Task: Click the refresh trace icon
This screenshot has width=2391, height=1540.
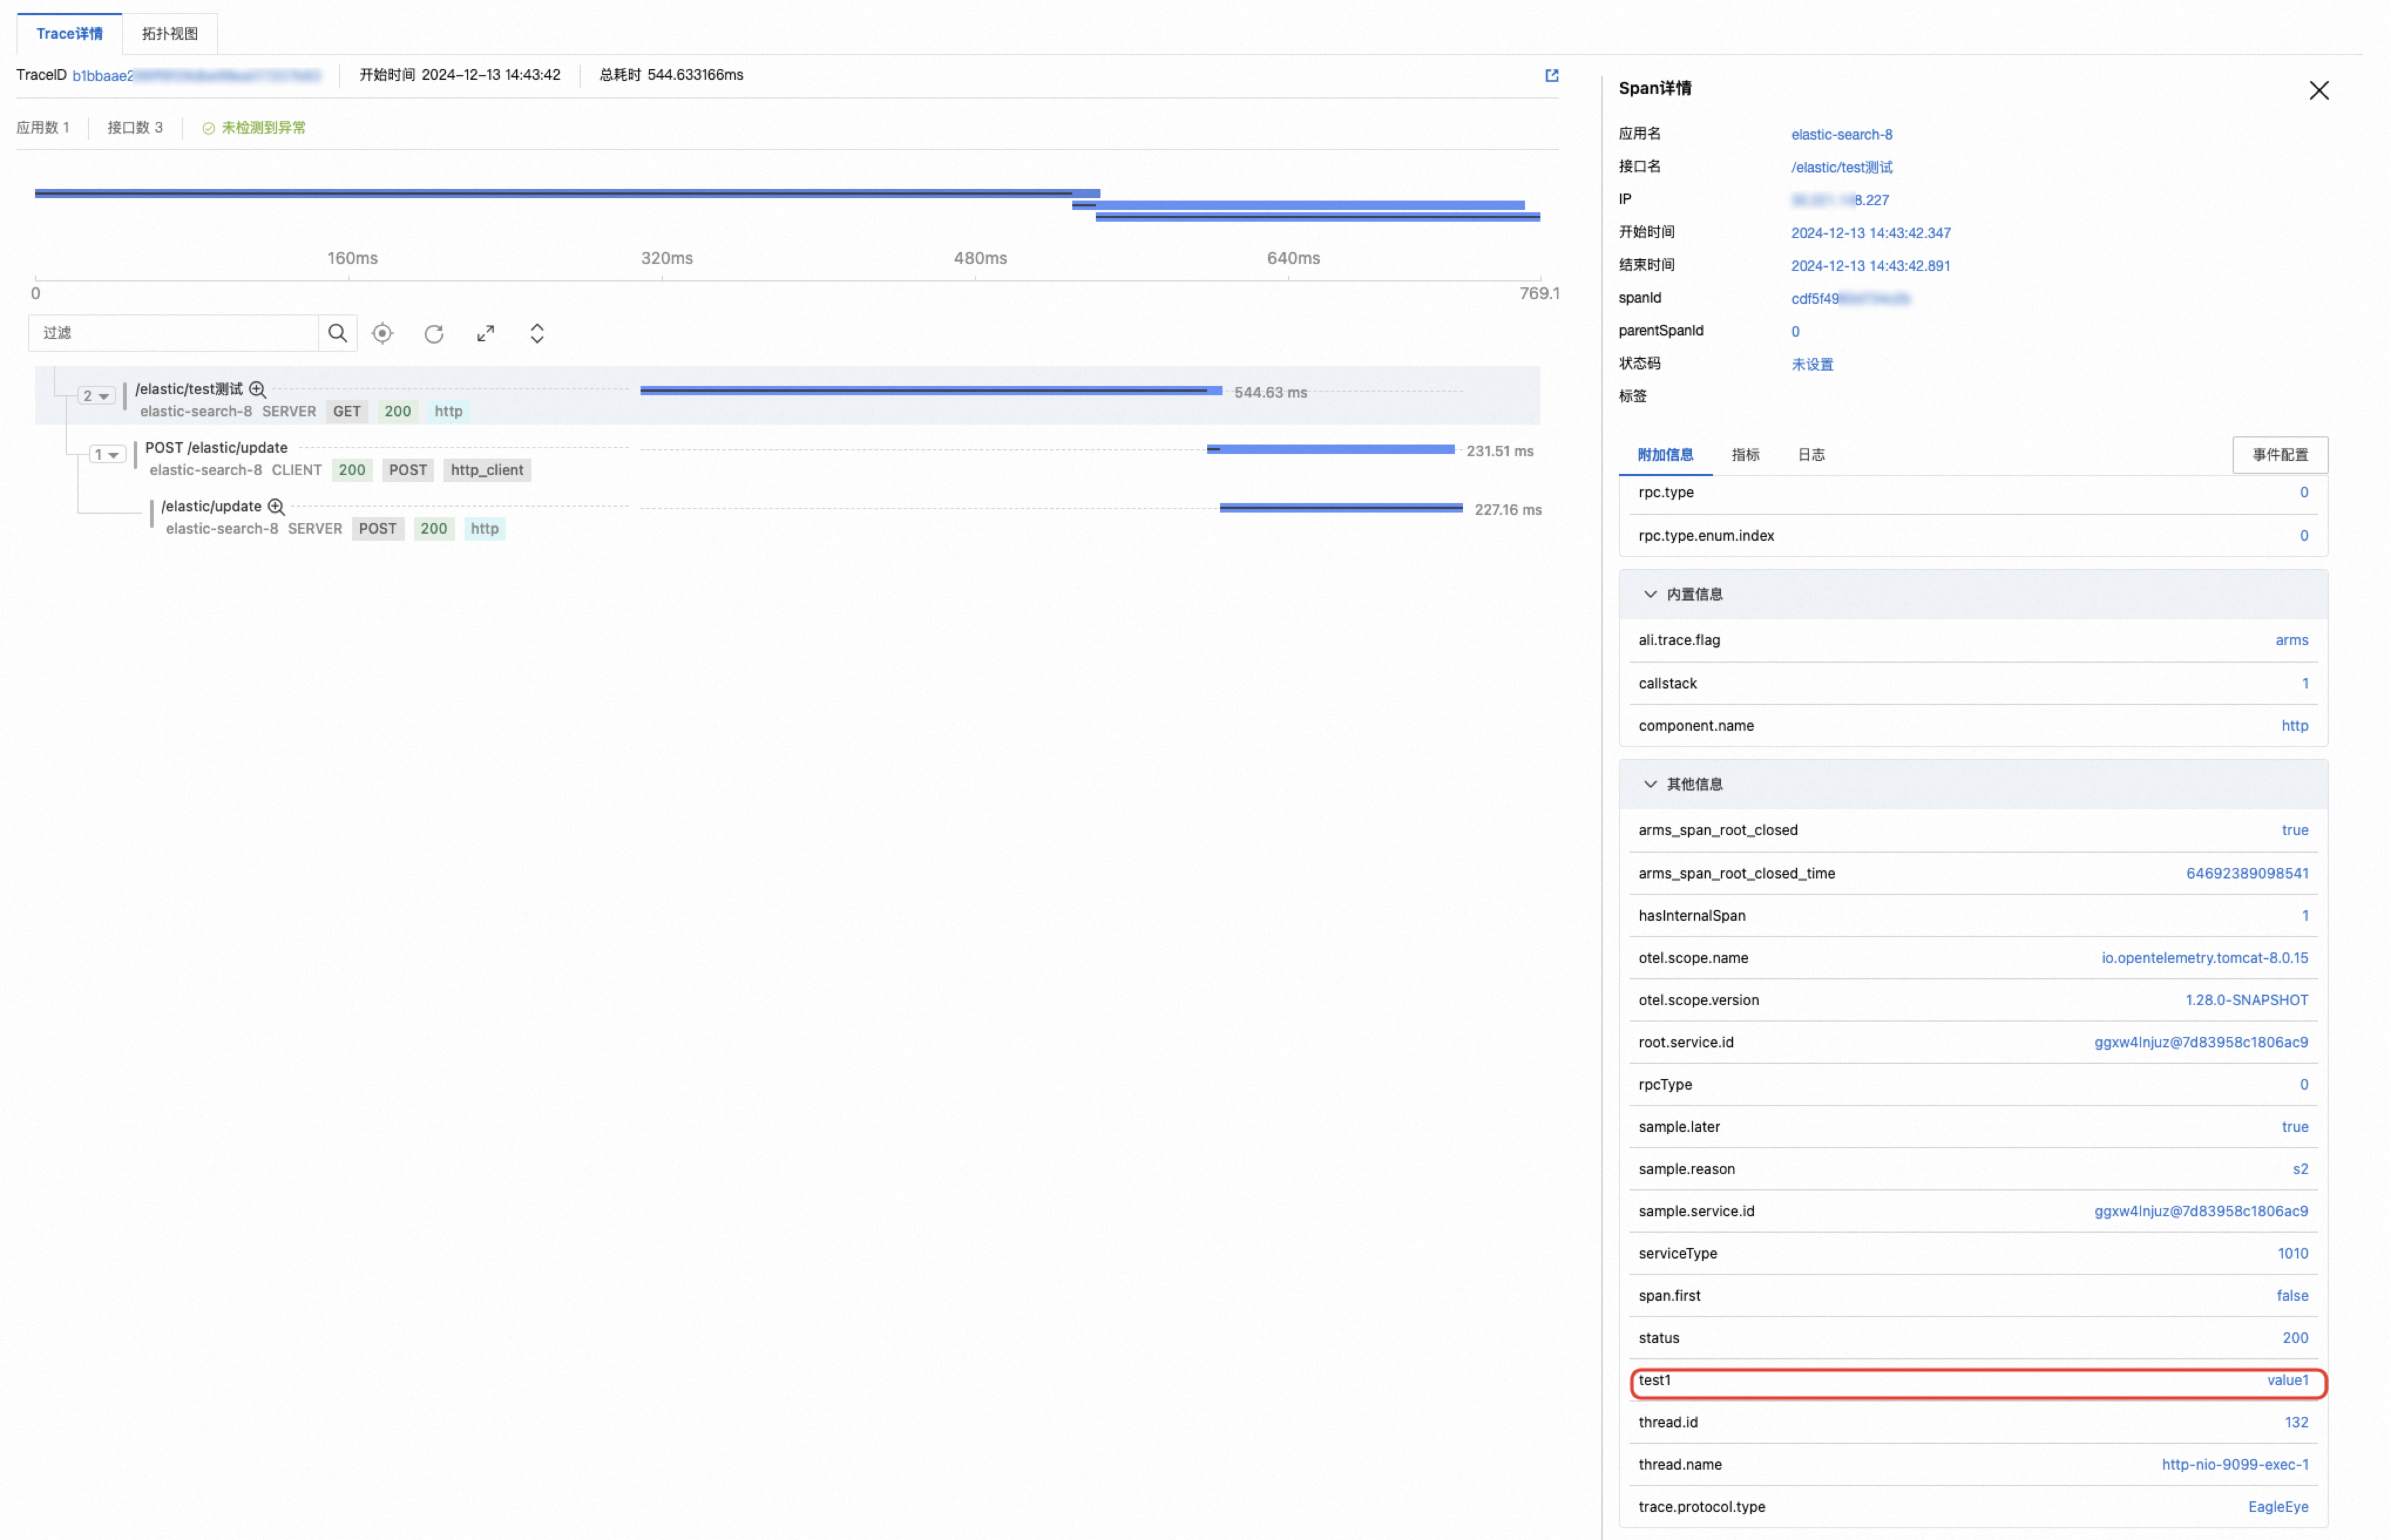Action: pyautogui.click(x=433, y=333)
